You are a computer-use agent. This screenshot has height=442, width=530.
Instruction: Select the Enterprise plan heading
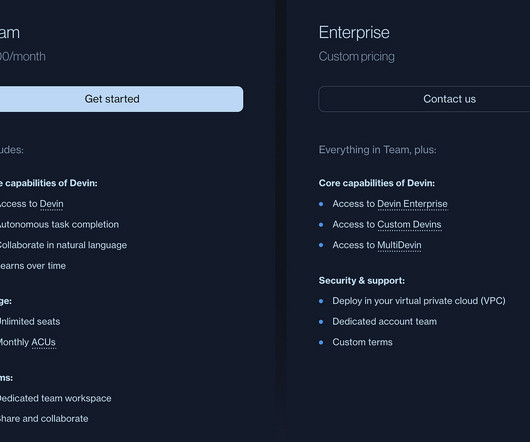(354, 32)
